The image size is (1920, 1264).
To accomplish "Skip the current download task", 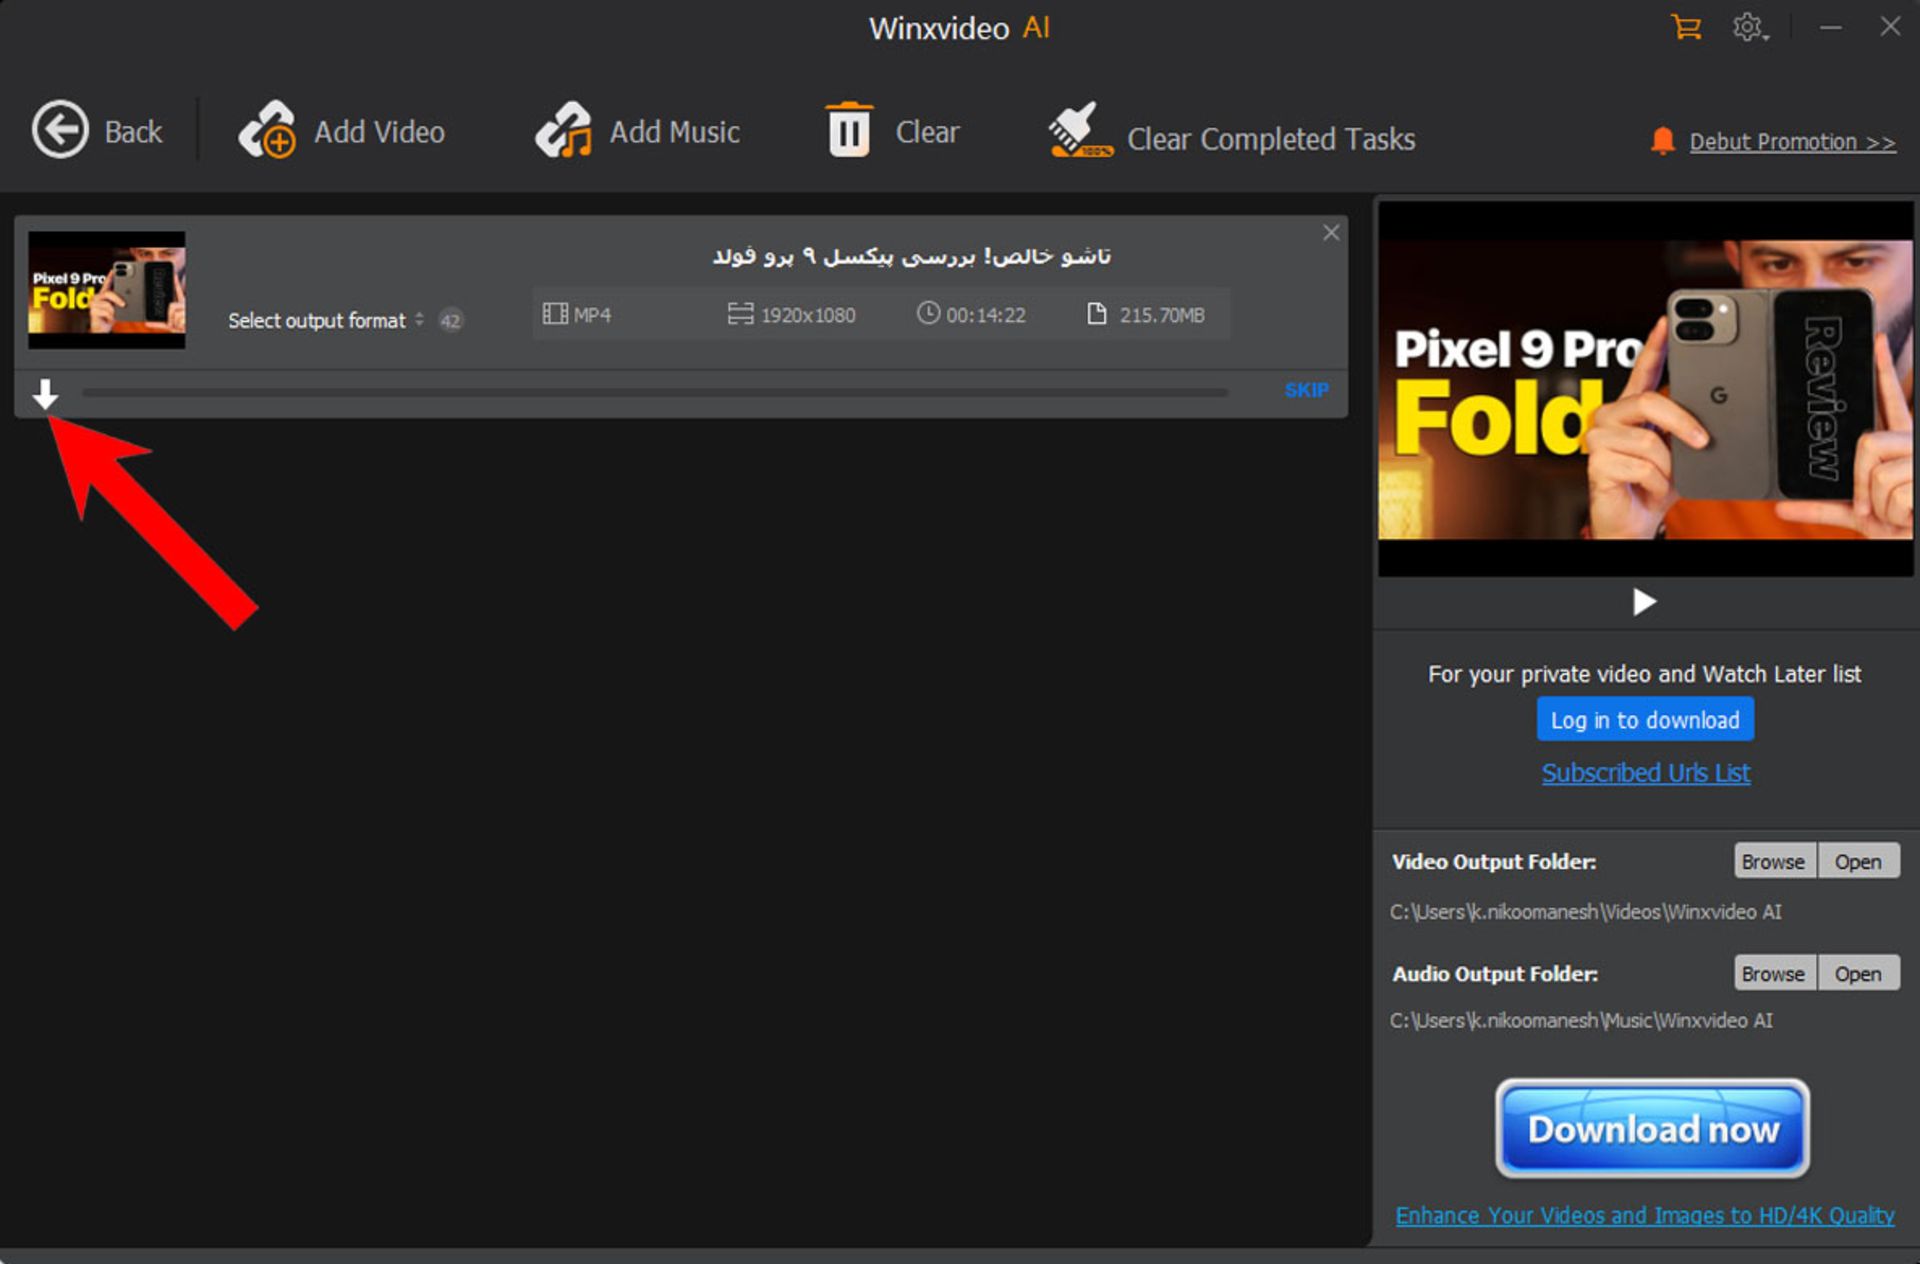I will 1306,390.
